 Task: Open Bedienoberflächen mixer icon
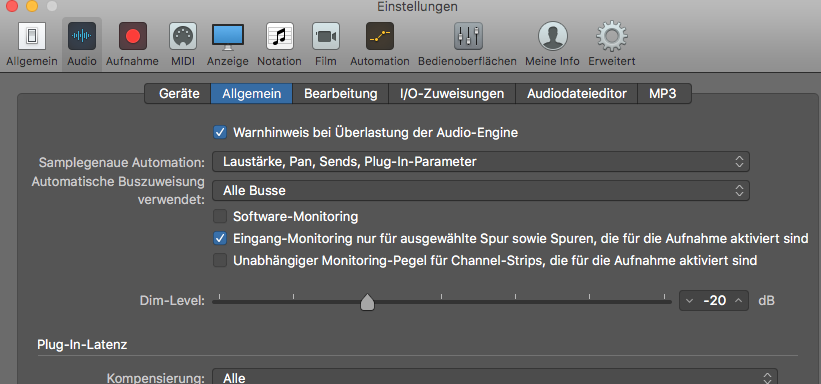pos(468,36)
